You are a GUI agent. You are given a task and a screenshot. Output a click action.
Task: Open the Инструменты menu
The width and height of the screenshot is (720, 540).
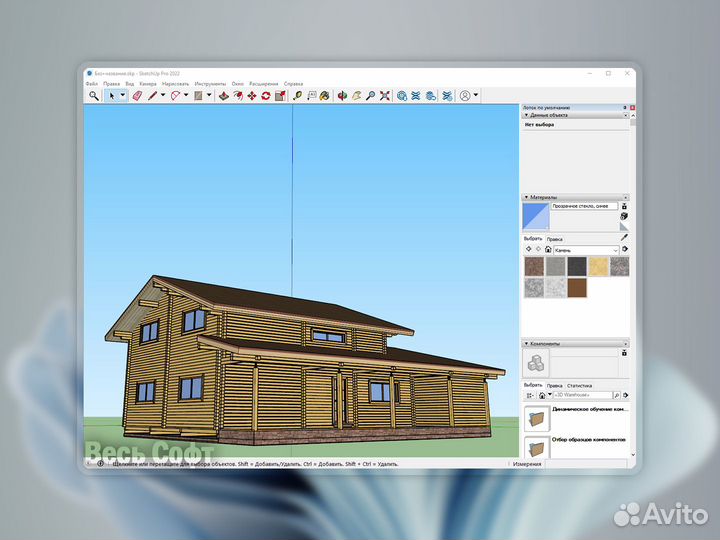click(x=210, y=84)
